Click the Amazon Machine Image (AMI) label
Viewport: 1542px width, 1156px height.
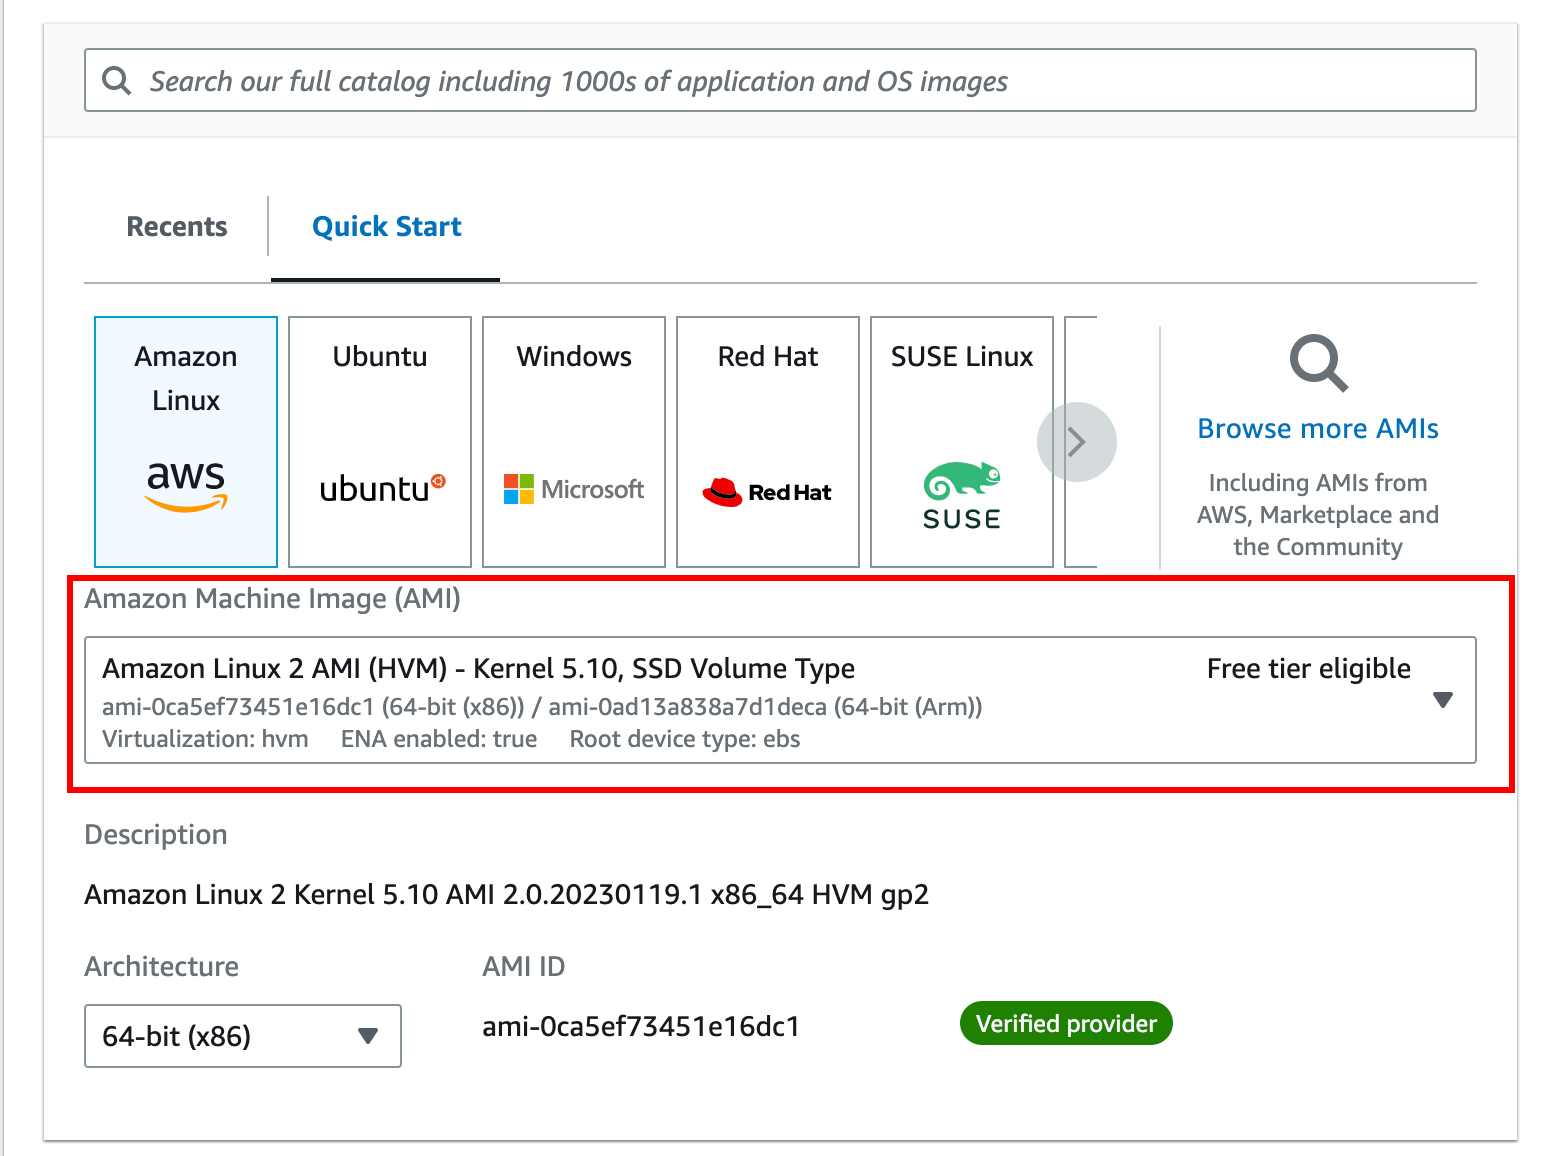point(272,599)
